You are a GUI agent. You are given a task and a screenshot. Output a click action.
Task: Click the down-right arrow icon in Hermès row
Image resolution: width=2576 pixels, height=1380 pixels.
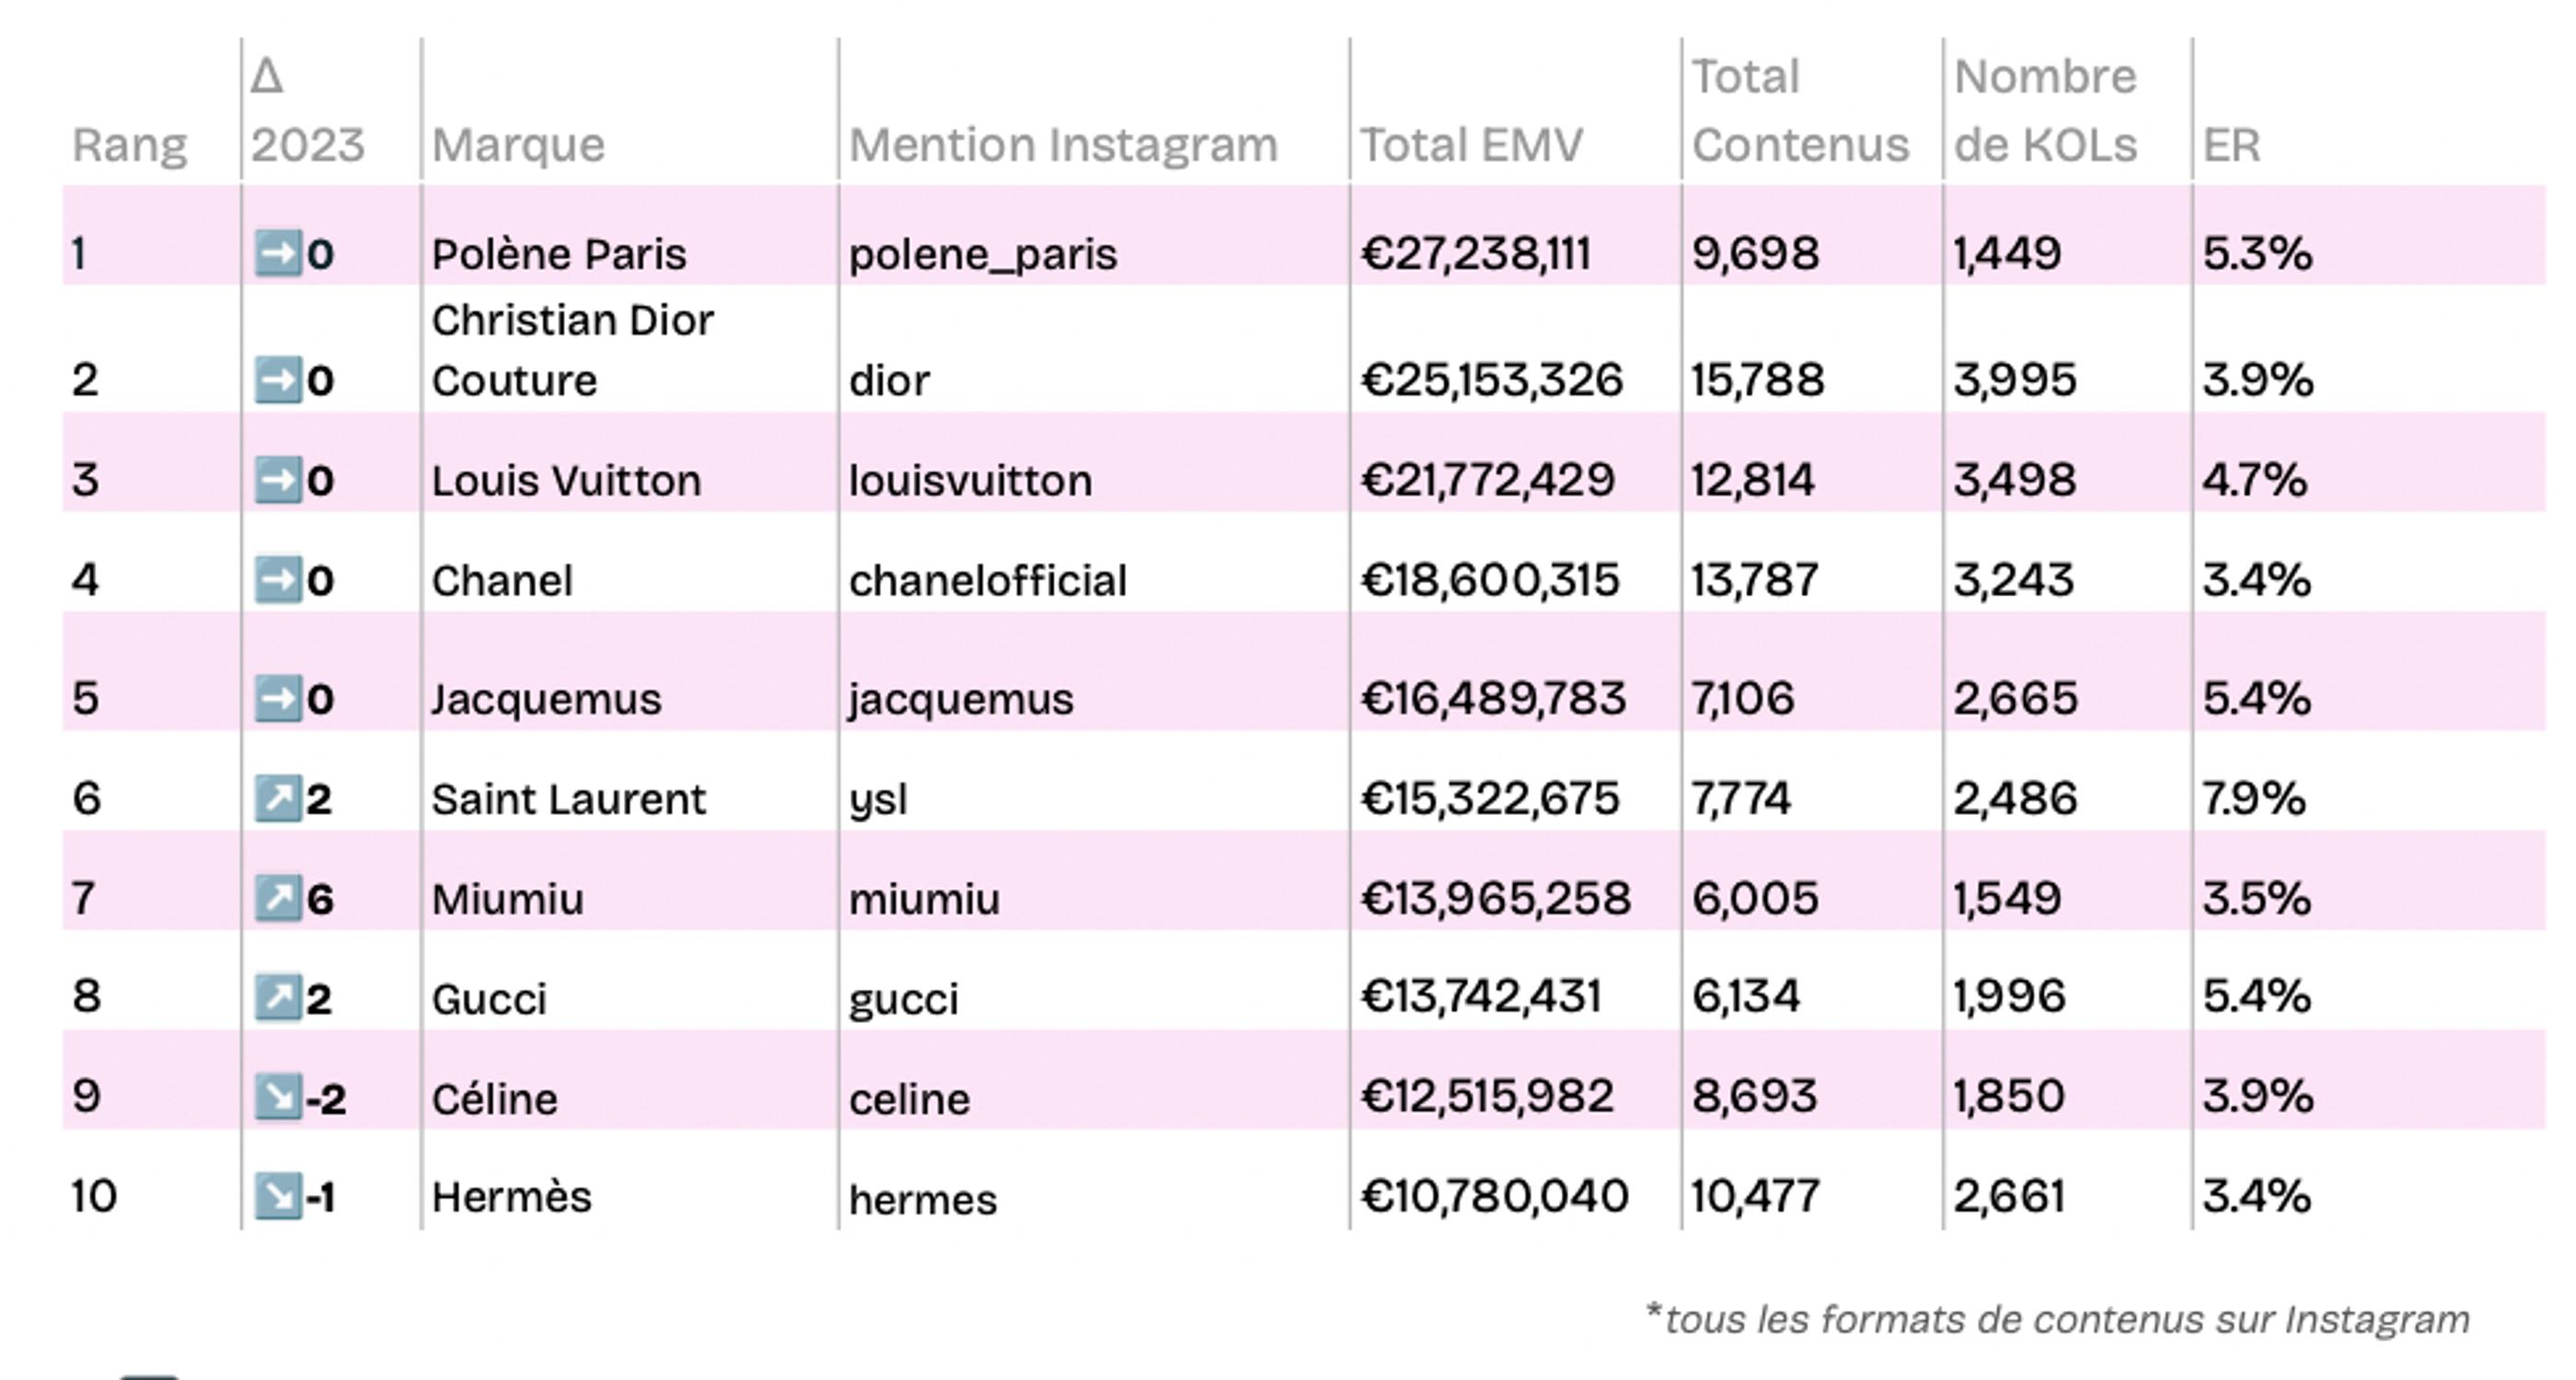(x=277, y=1196)
